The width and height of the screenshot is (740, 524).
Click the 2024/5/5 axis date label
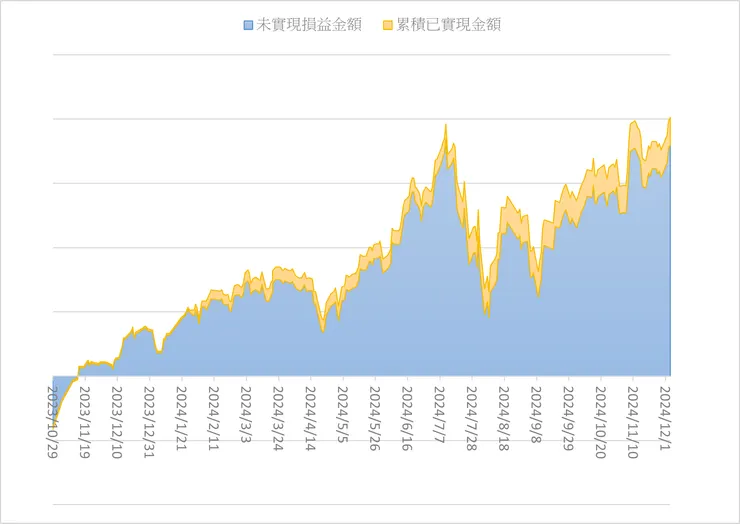point(342,414)
